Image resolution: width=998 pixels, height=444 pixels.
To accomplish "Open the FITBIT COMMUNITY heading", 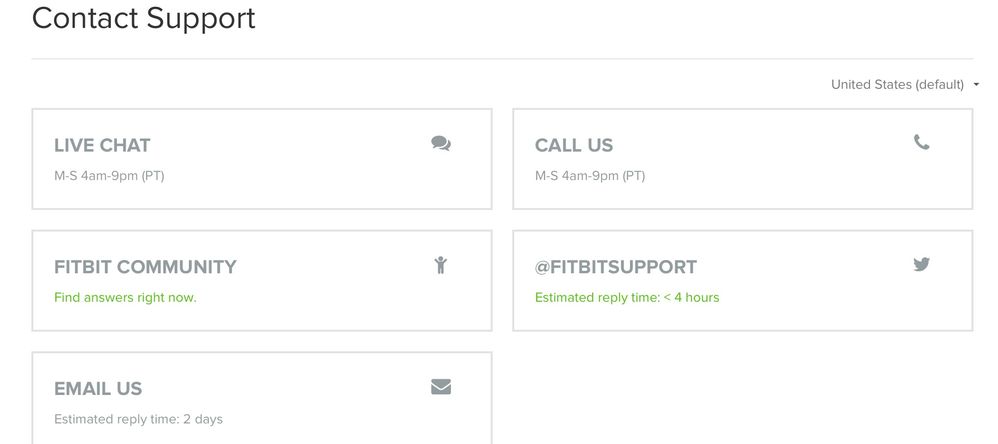I will coord(145,267).
